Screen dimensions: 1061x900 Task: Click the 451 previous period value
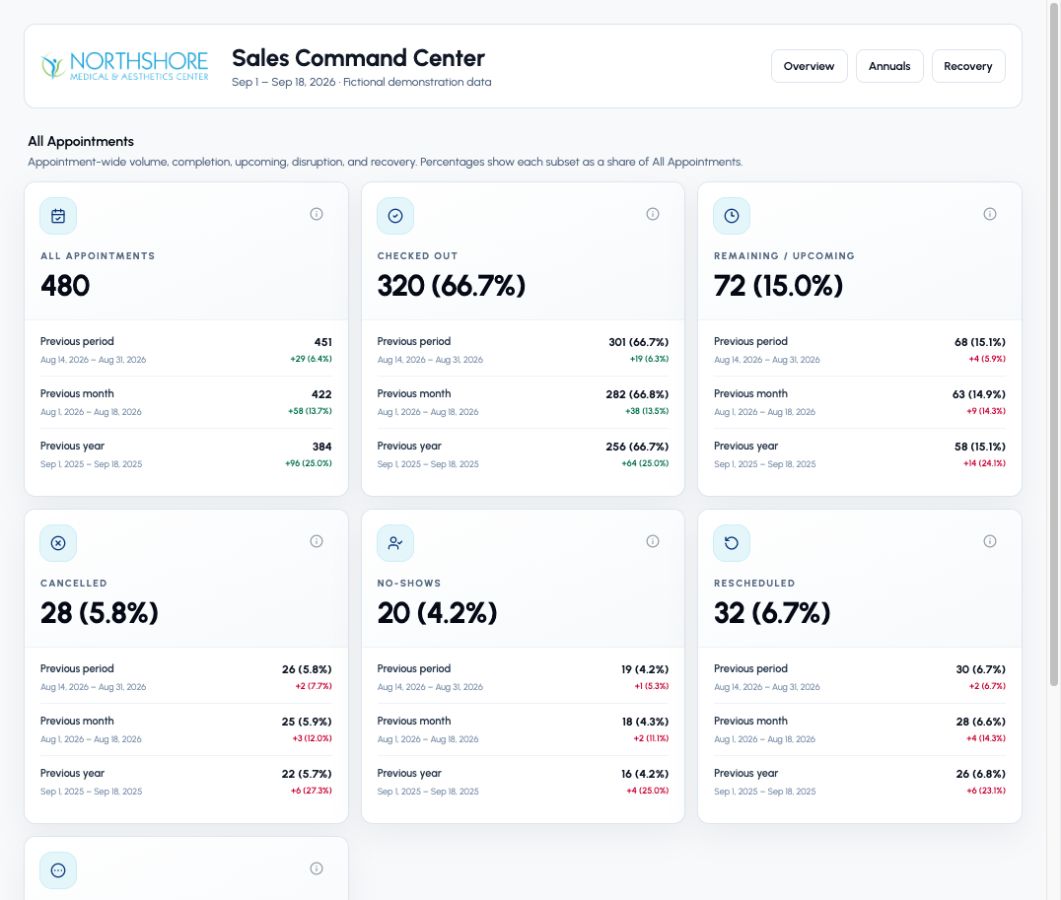pos(323,342)
